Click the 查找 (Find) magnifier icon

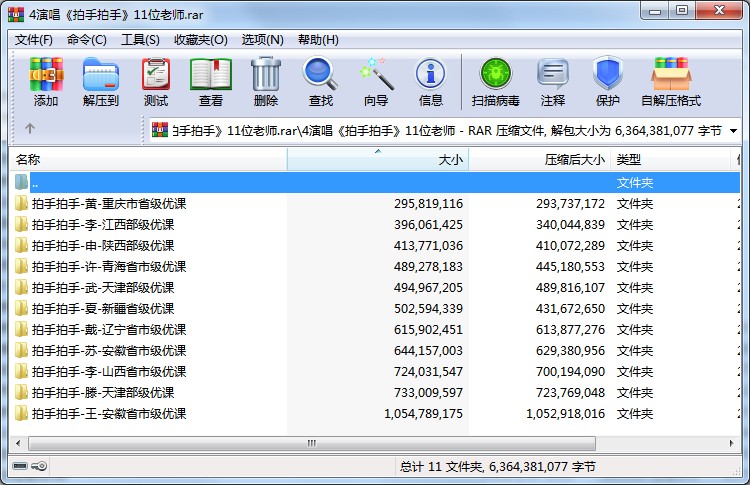click(x=320, y=75)
